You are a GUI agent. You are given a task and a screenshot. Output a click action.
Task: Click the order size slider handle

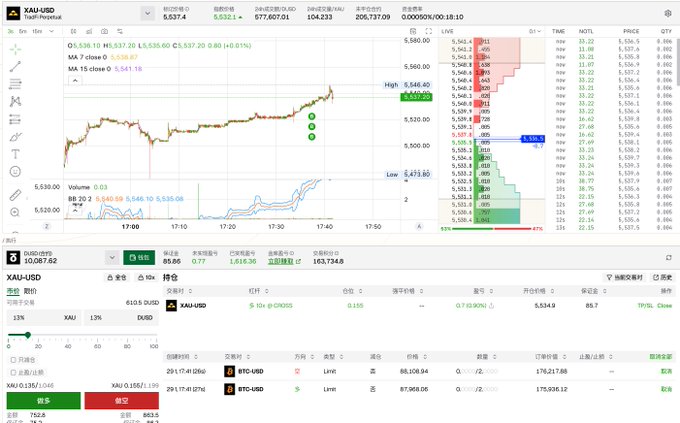(x=28, y=335)
